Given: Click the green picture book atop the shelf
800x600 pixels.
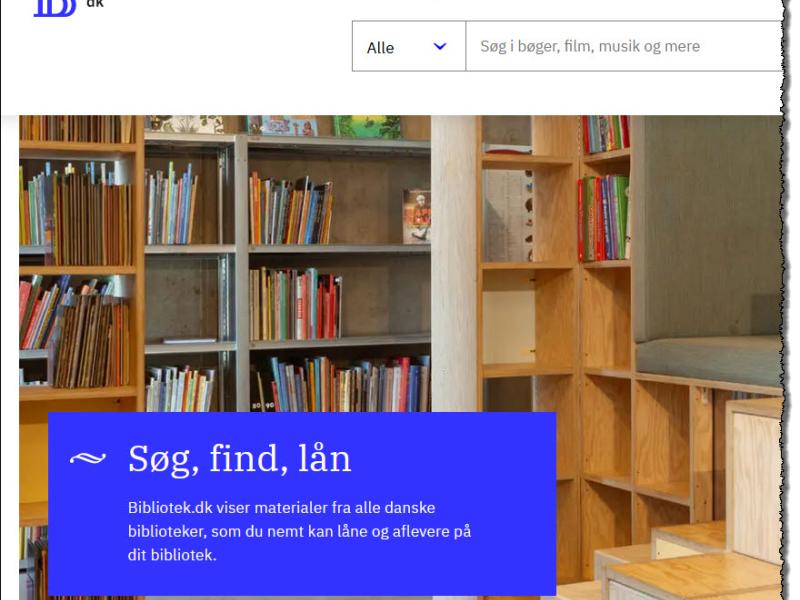Looking at the screenshot, I should click(367, 126).
